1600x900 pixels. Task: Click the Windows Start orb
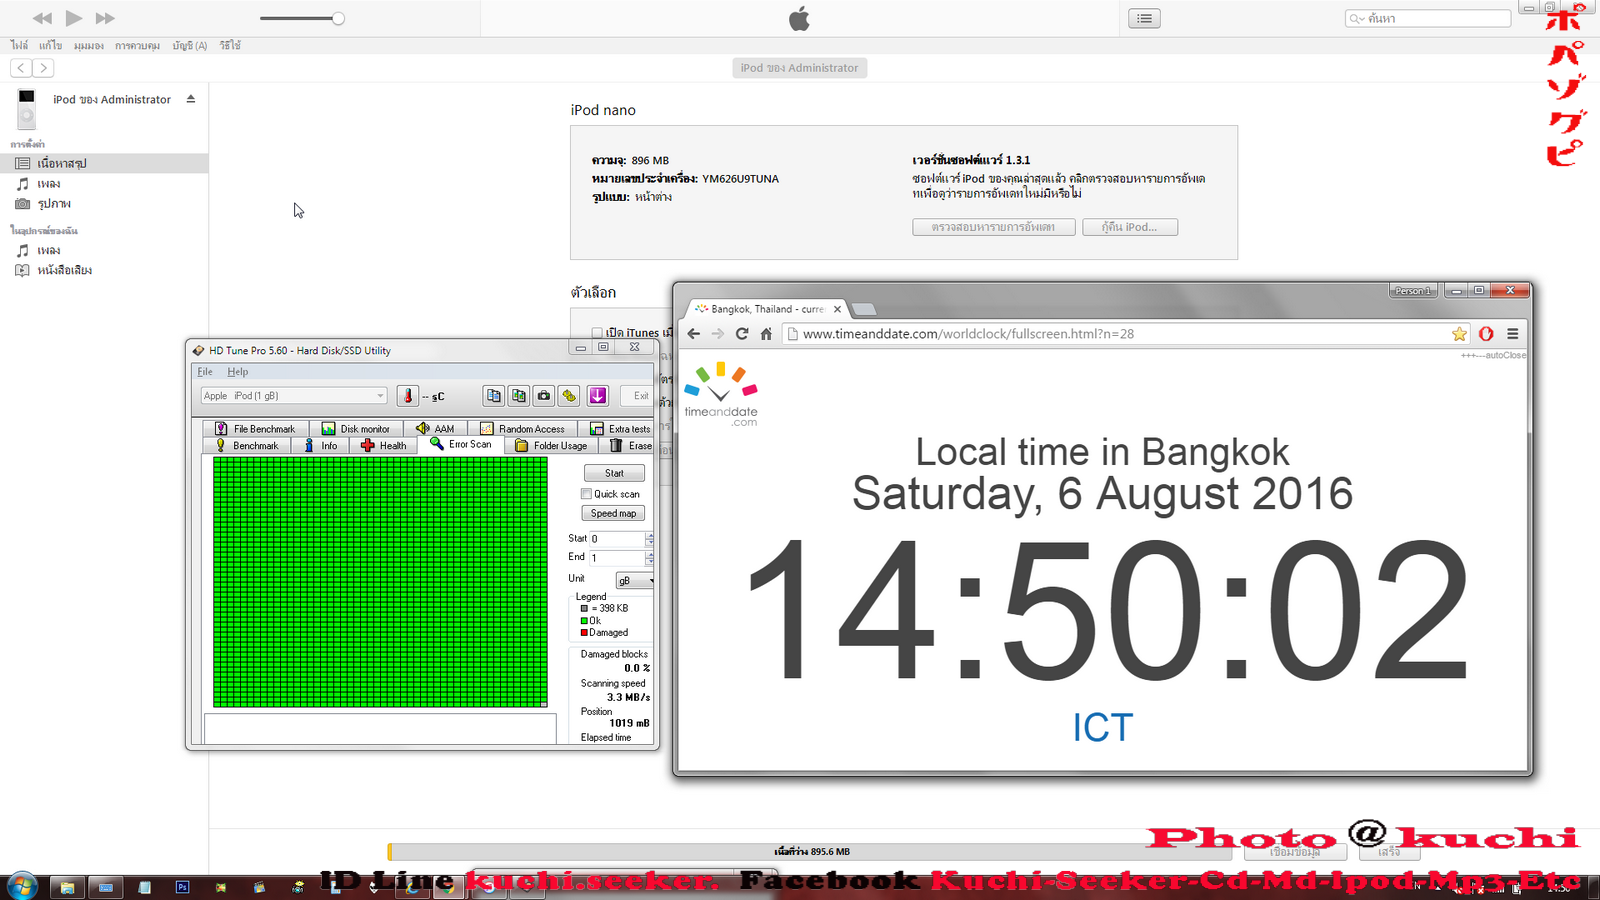coord(22,886)
